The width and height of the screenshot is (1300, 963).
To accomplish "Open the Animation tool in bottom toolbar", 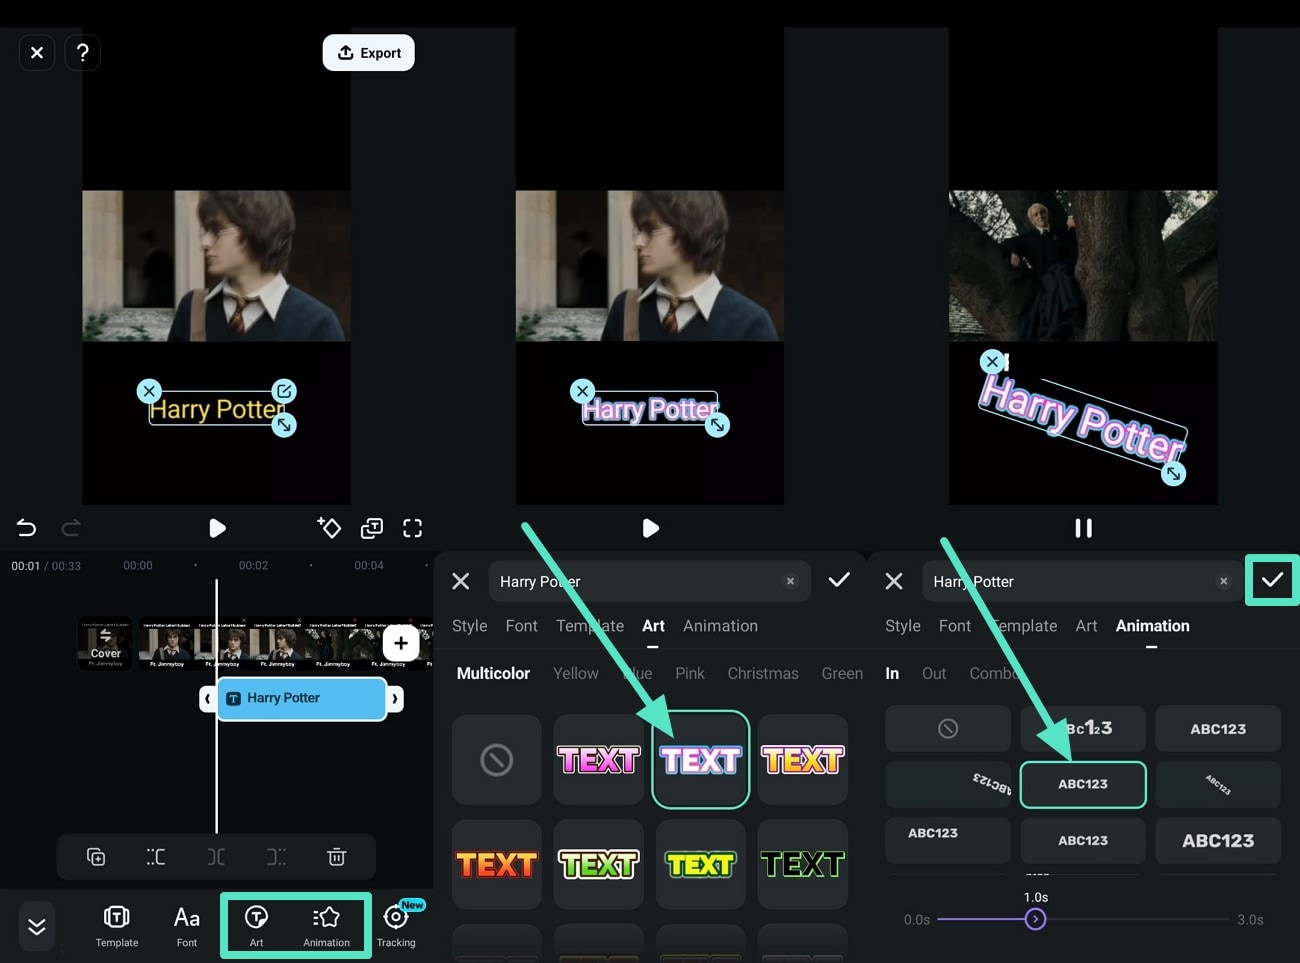I will pos(326,926).
